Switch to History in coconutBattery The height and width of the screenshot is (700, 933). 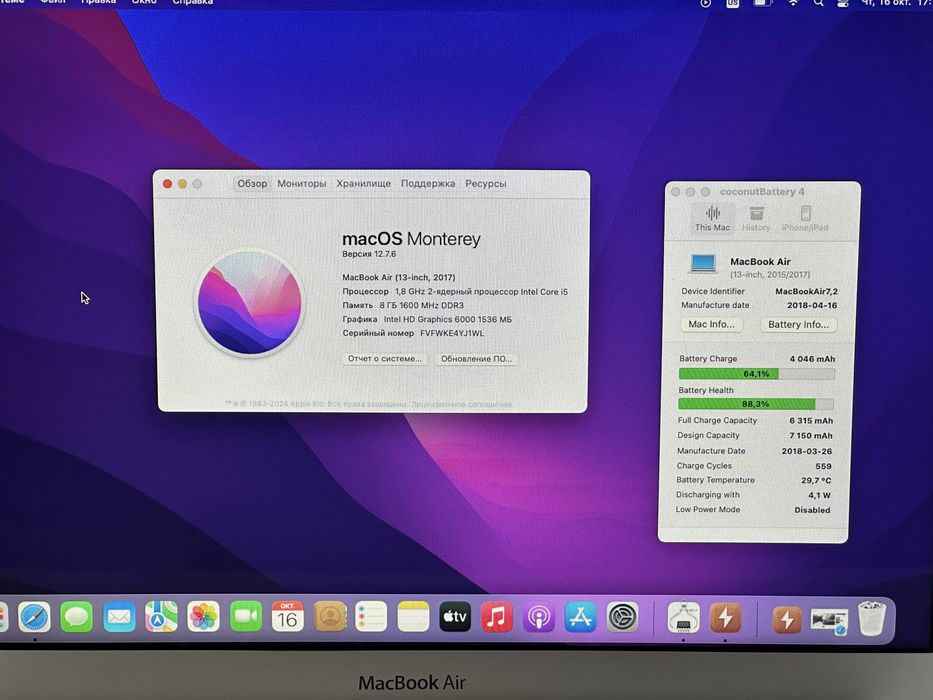coord(756,218)
